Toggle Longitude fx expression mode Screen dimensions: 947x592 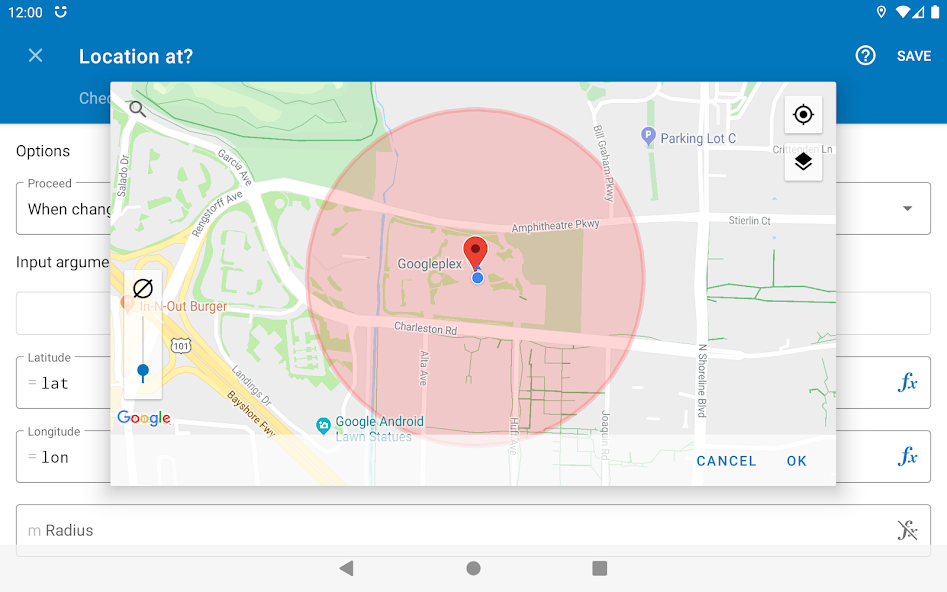[907, 457]
